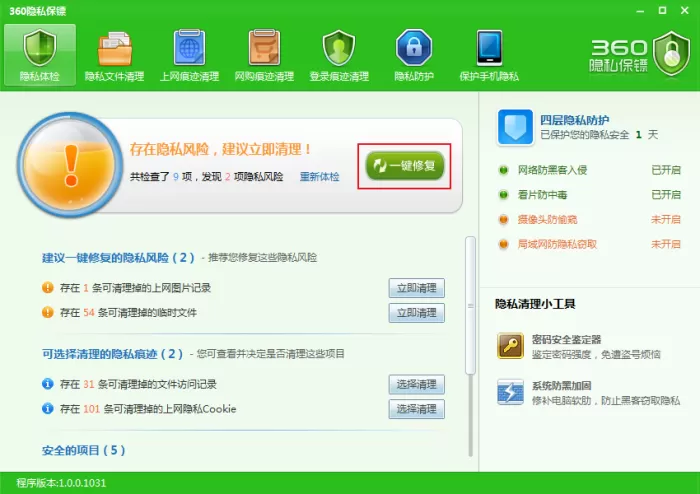Toggle 已开启 status of 网络防黑客入侵
The width and height of the screenshot is (700, 494).
666,170
